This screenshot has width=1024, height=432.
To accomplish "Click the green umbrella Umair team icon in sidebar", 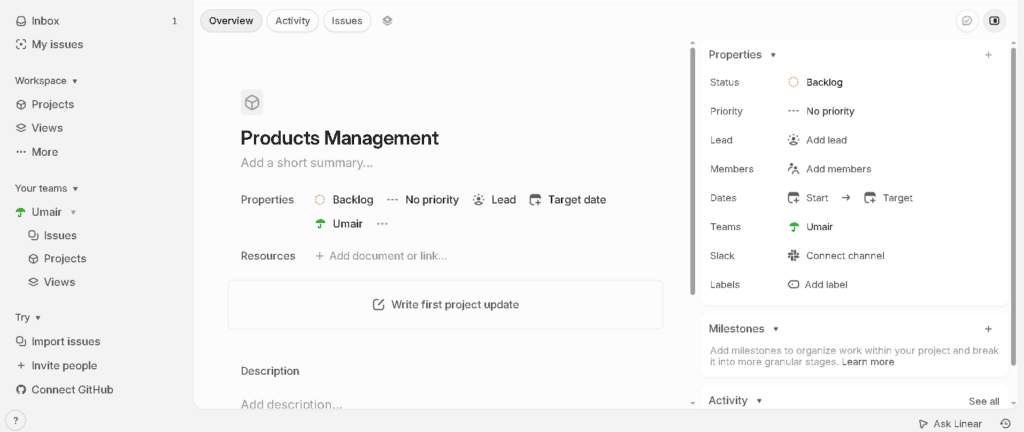I will tap(21, 212).
